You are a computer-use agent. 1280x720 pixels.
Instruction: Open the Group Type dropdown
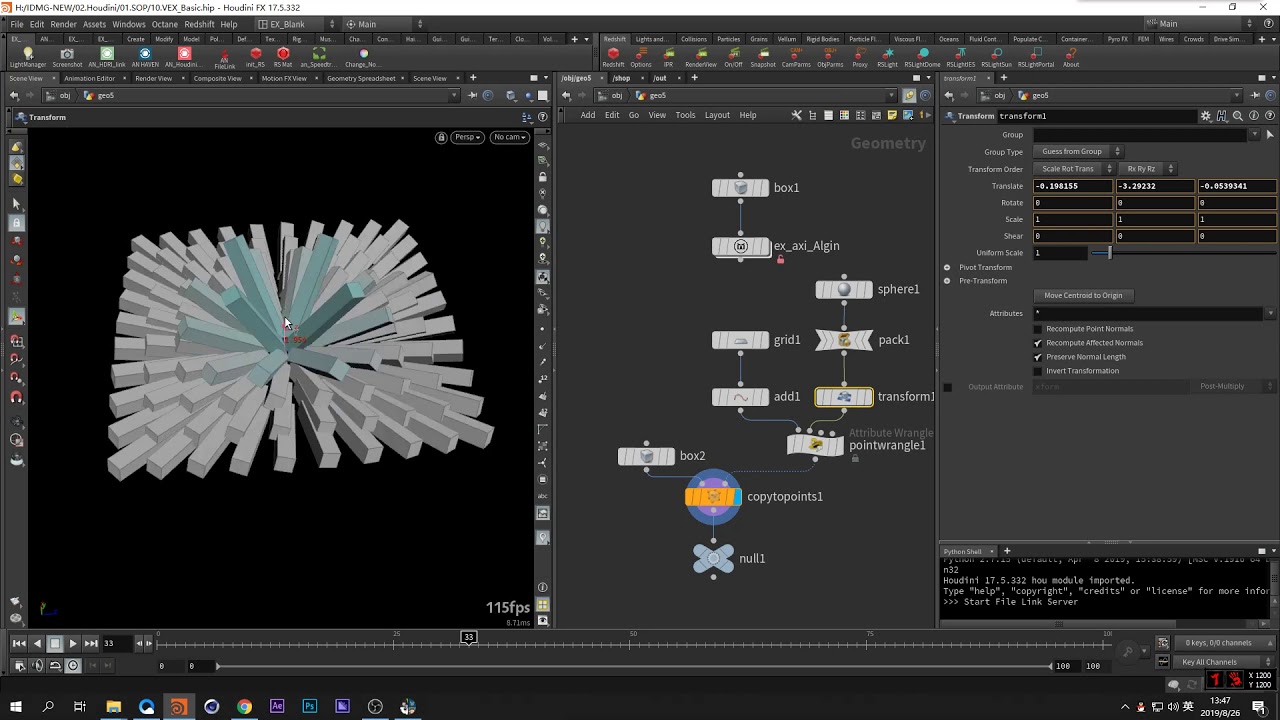coord(1079,152)
